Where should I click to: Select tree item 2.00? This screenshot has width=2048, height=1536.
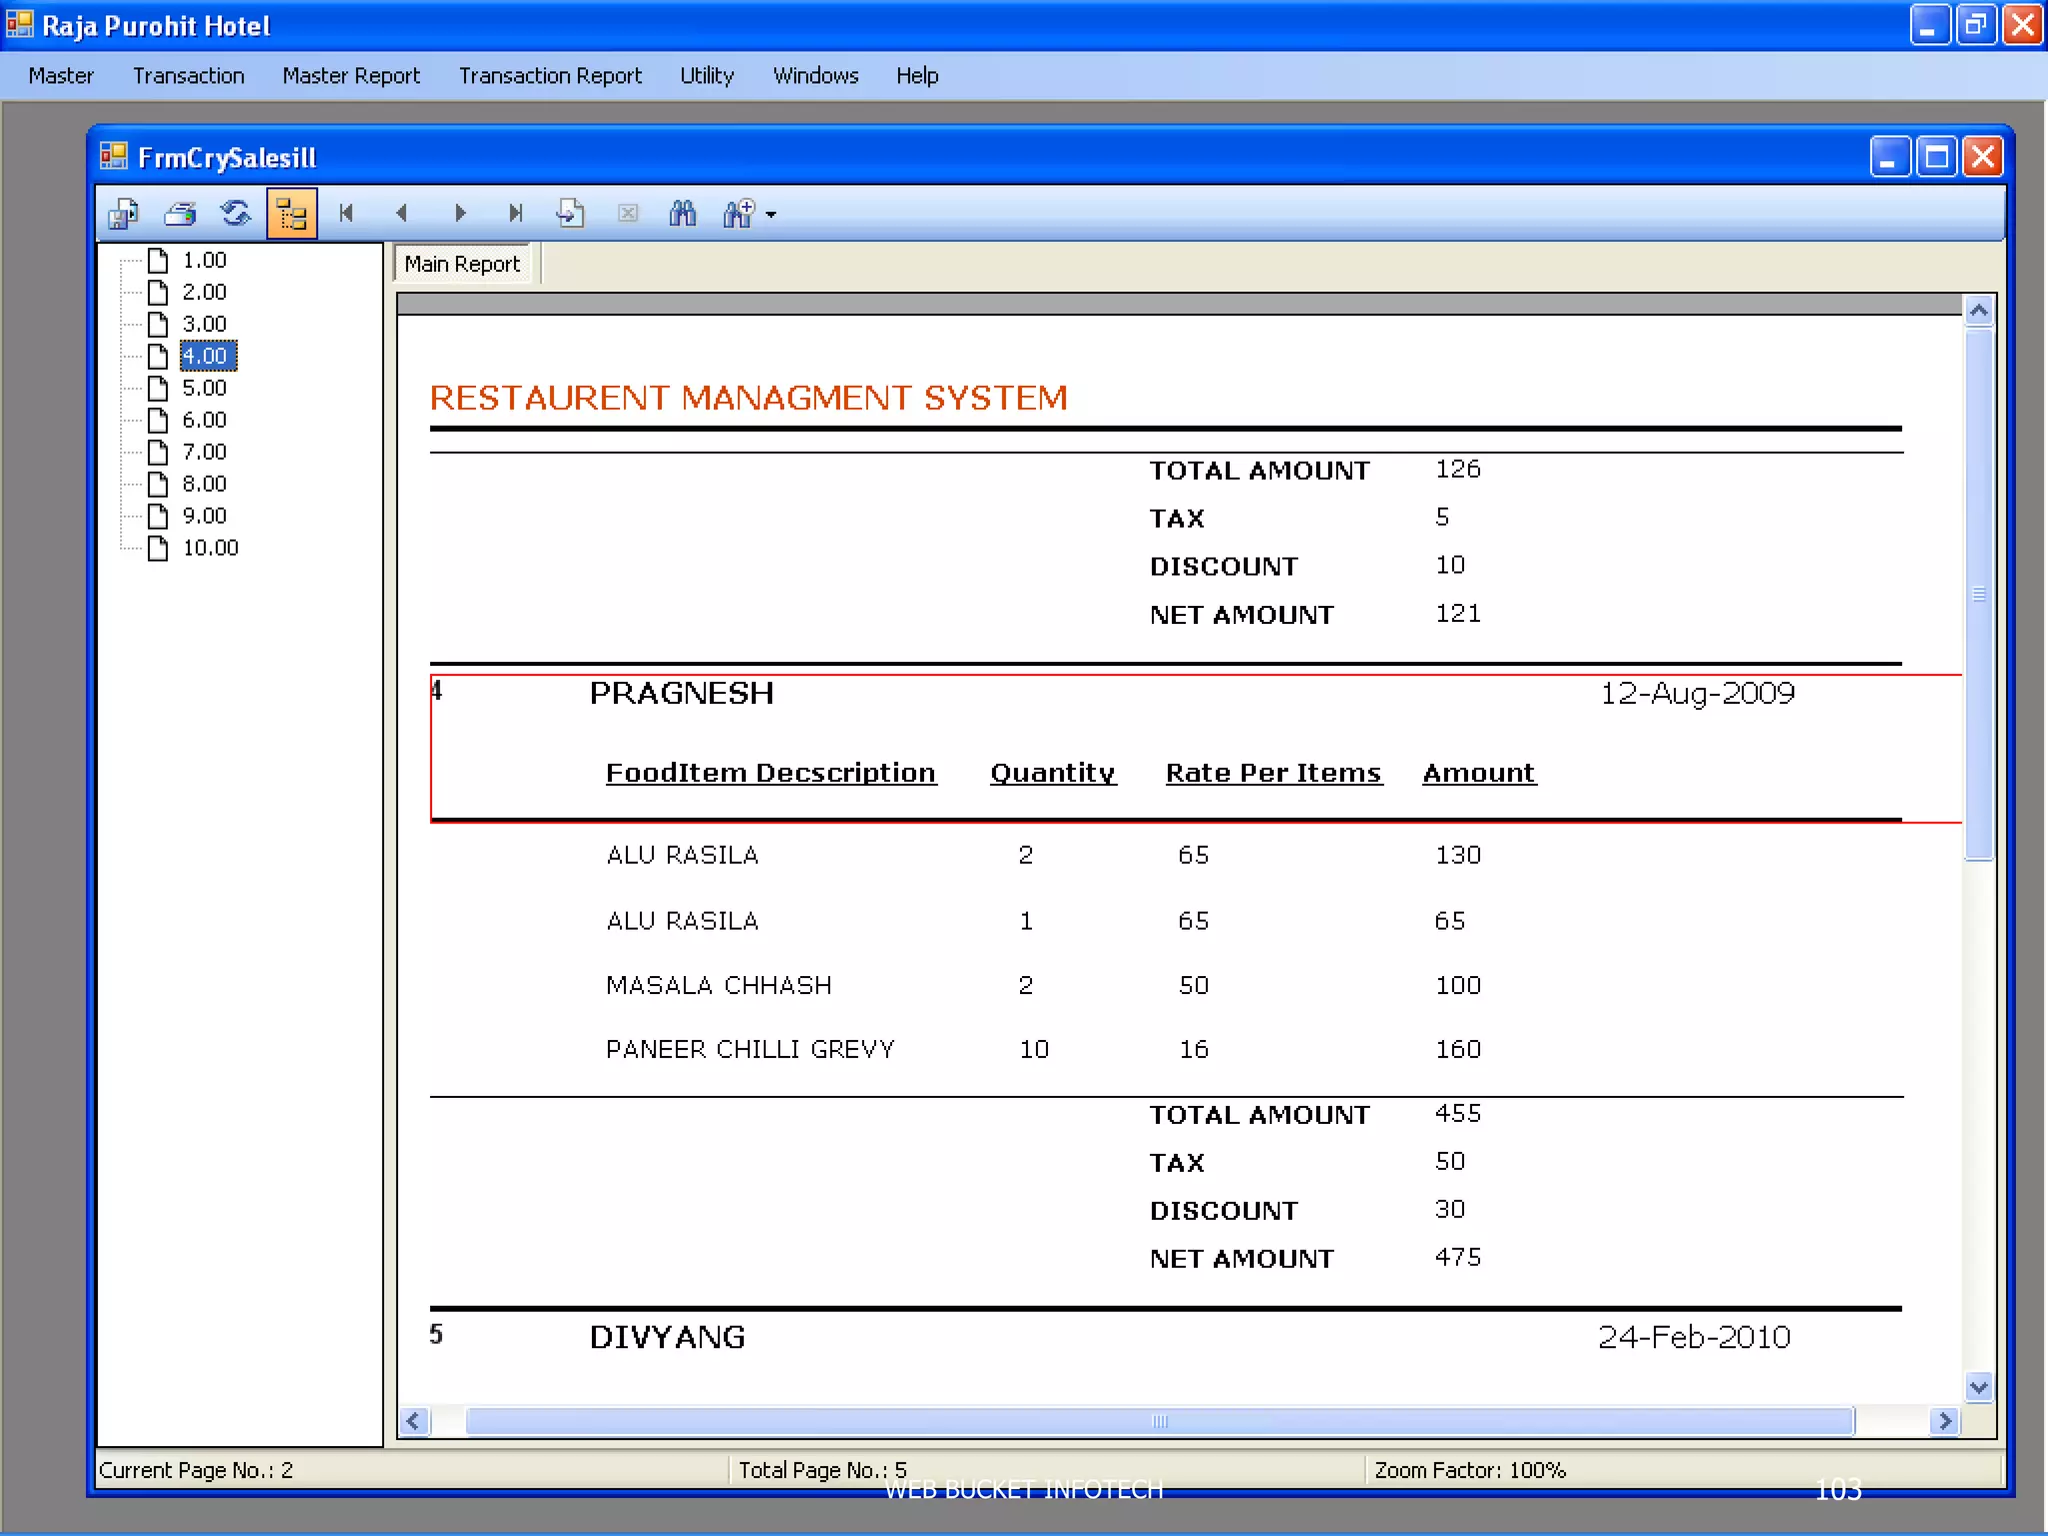coord(204,292)
